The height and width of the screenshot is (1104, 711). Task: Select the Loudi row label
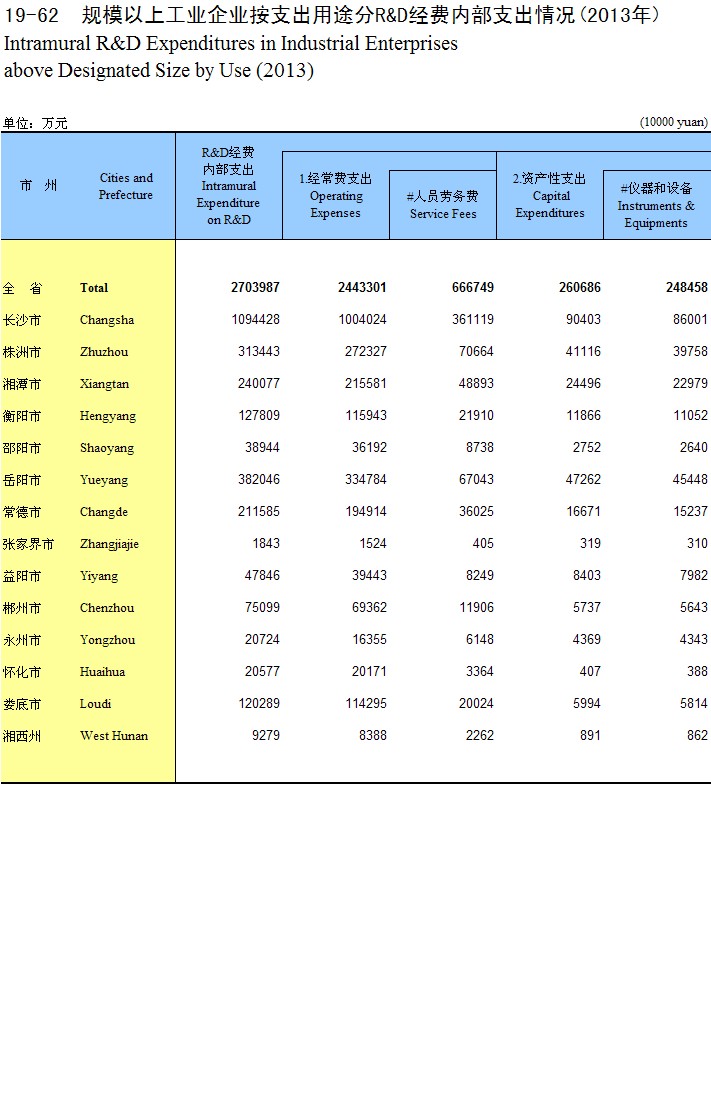coord(95,704)
